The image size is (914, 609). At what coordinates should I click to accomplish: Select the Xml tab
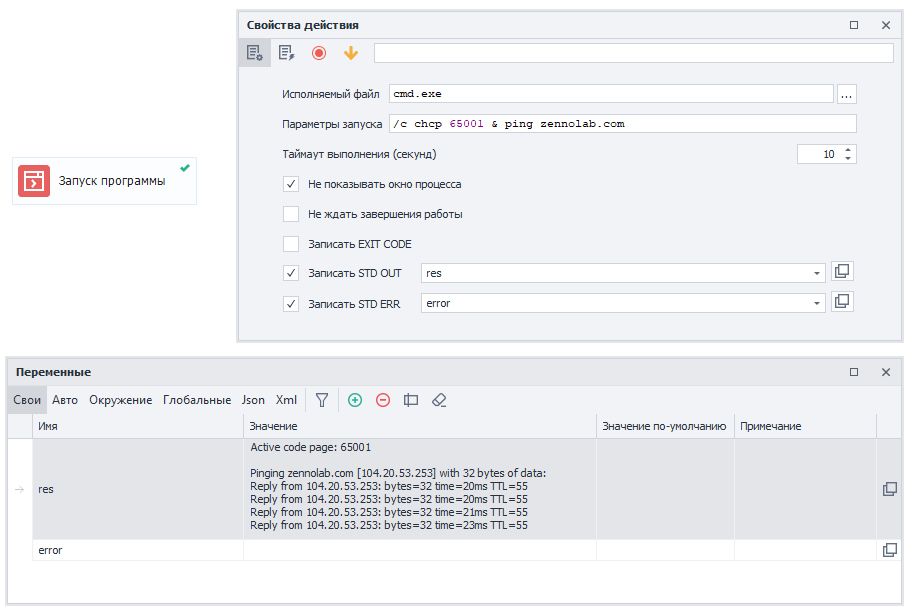pyautogui.click(x=286, y=400)
